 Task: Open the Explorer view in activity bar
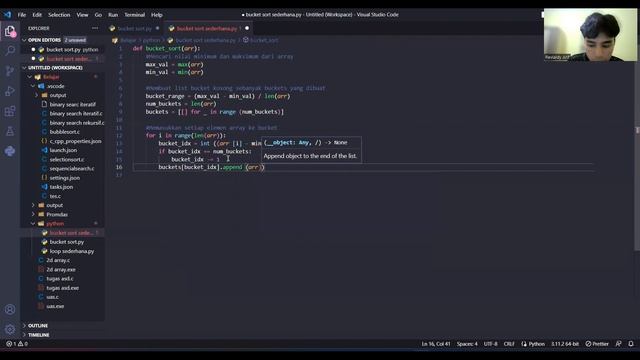[10, 31]
